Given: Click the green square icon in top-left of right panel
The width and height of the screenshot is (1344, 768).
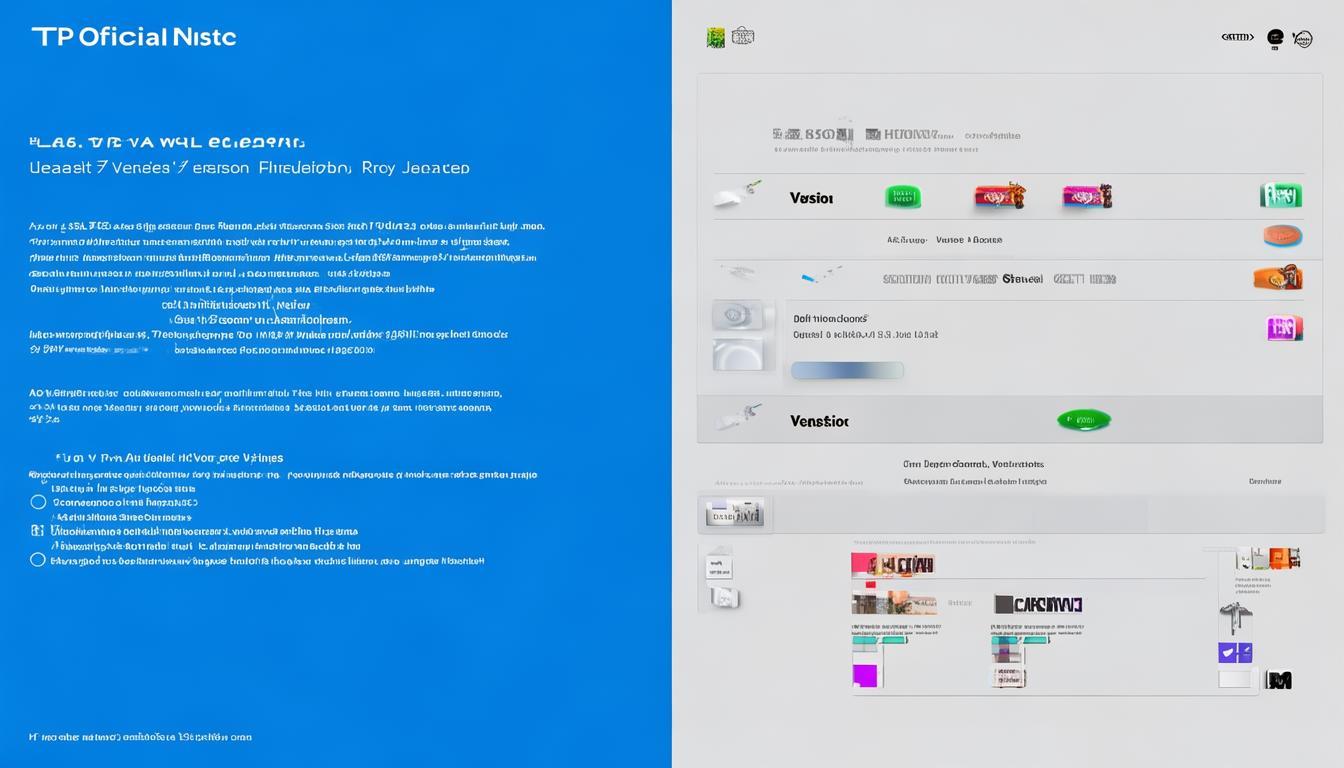Looking at the screenshot, I should (x=715, y=38).
